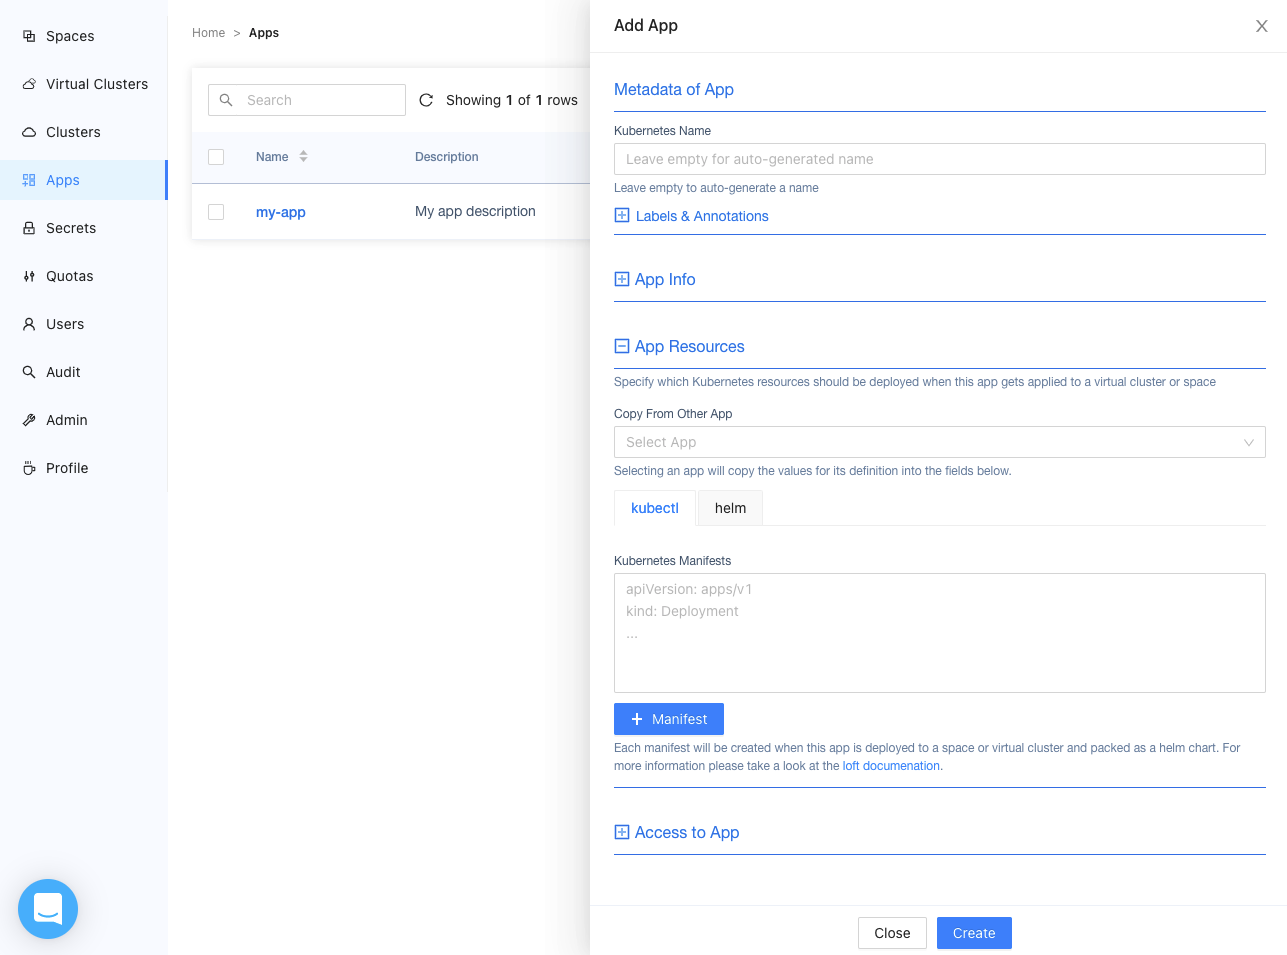Image resolution: width=1287 pixels, height=955 pixels.
Task: Open Quotas in the sidebar
Action: 84,276
